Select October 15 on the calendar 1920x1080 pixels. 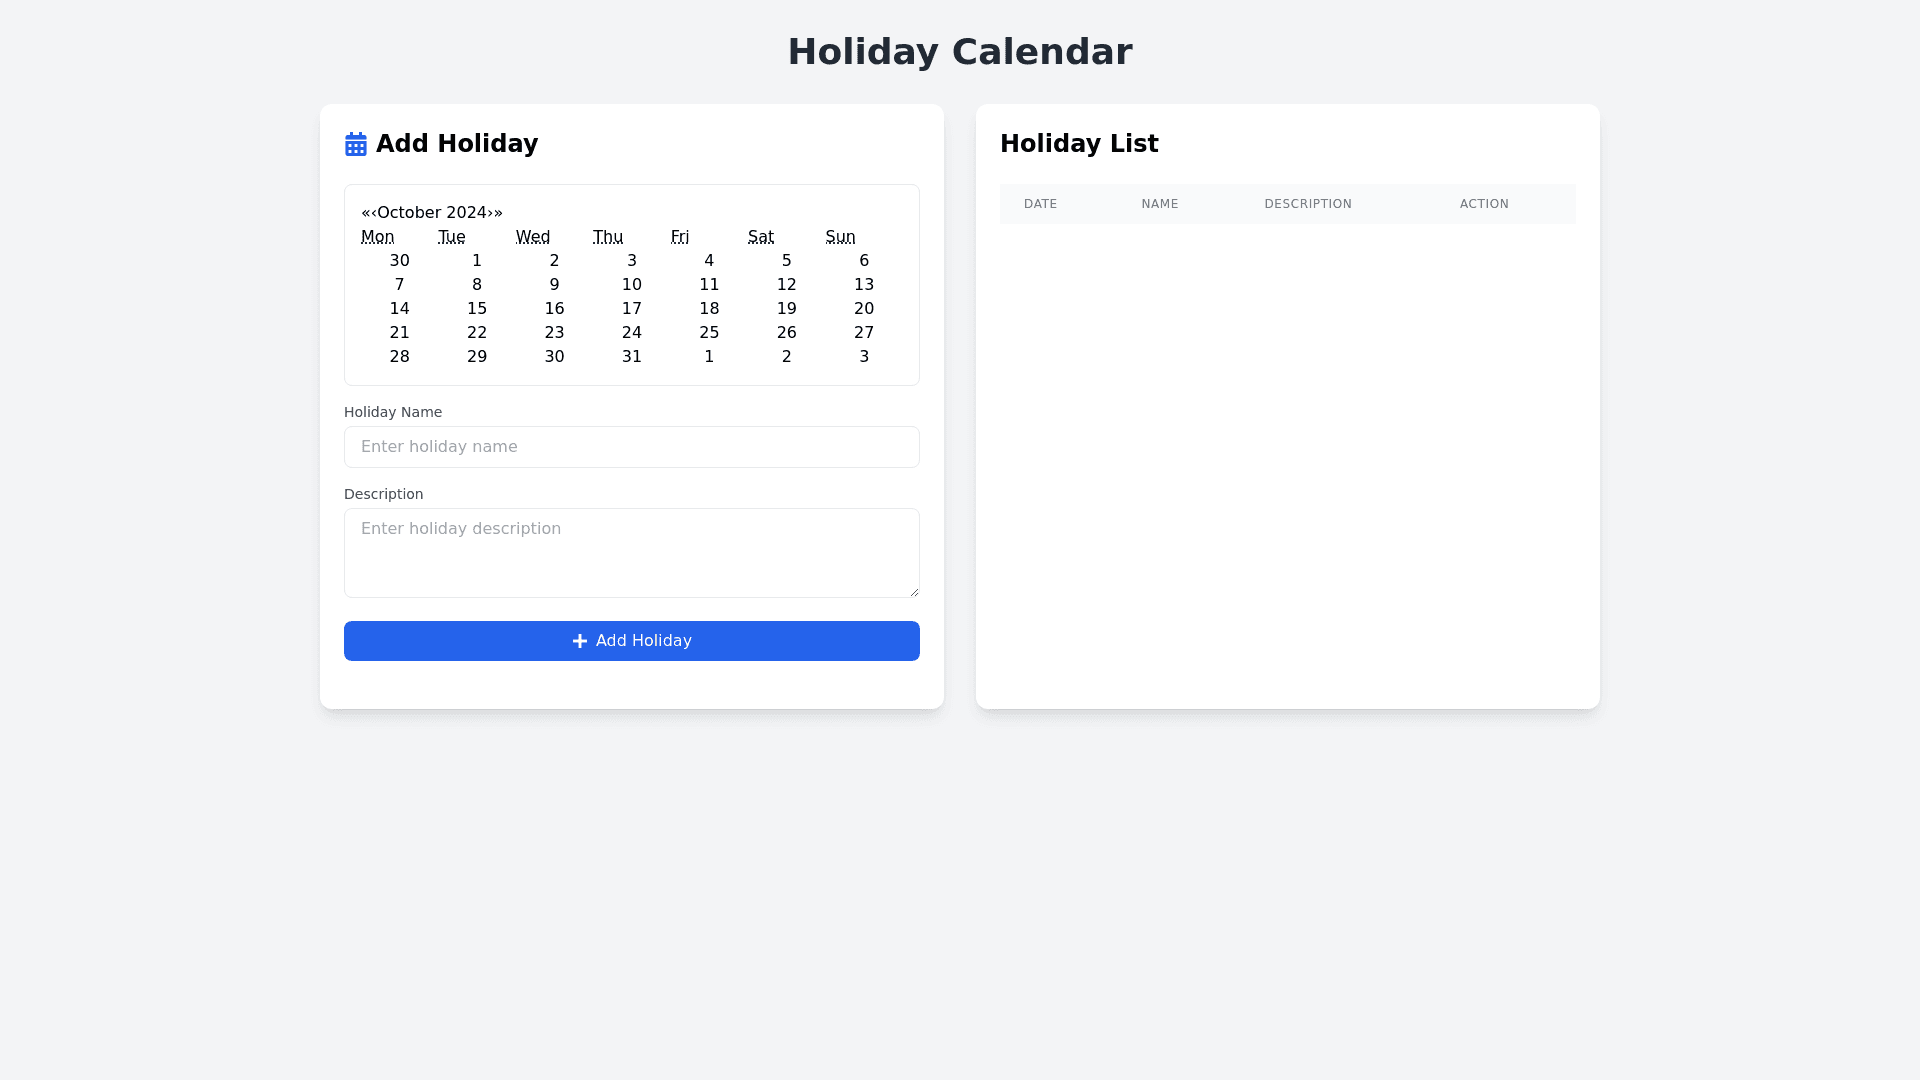477,309
